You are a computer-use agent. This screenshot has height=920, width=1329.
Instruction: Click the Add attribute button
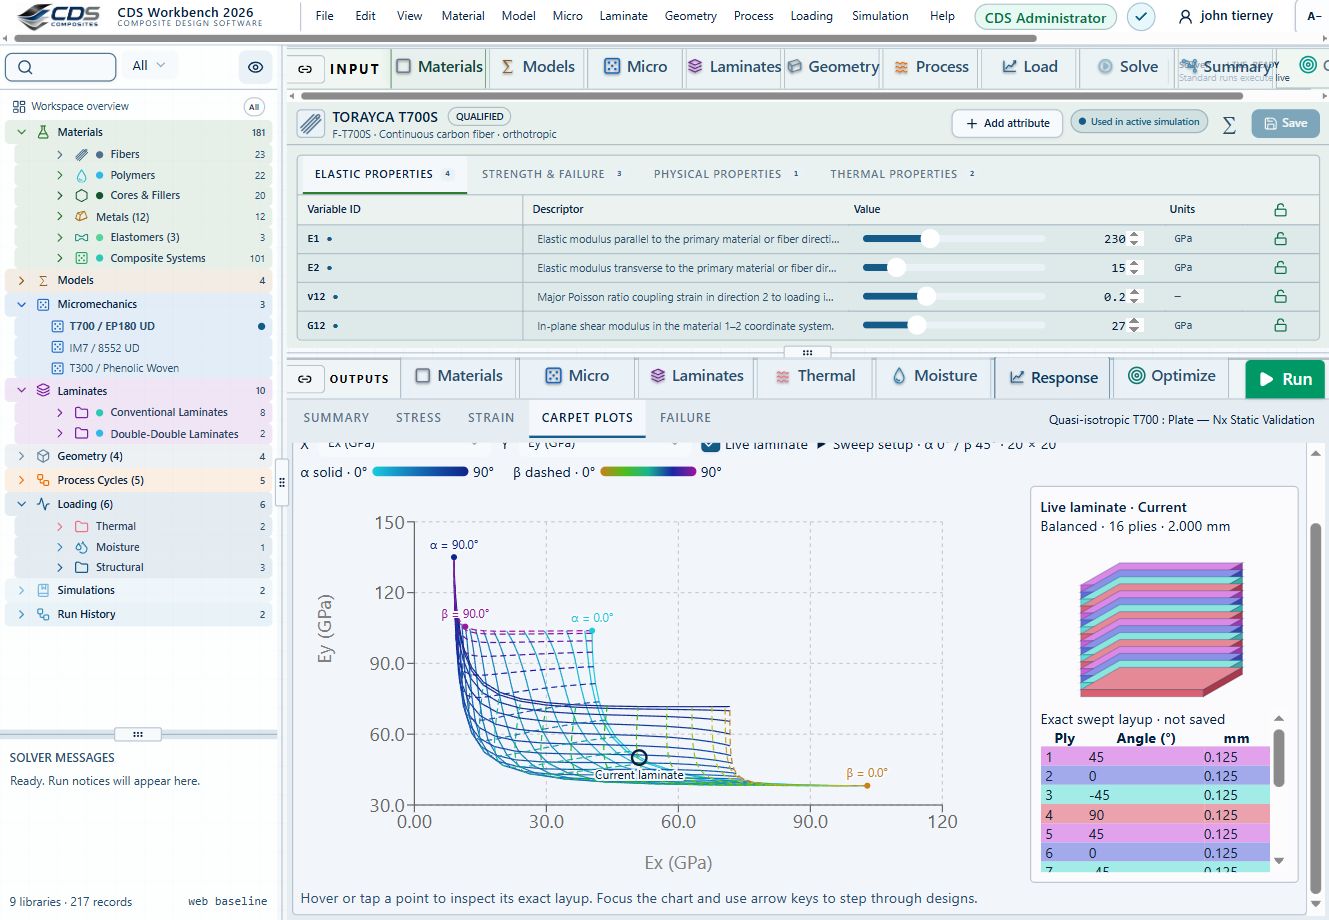[x=1007, y=123]
